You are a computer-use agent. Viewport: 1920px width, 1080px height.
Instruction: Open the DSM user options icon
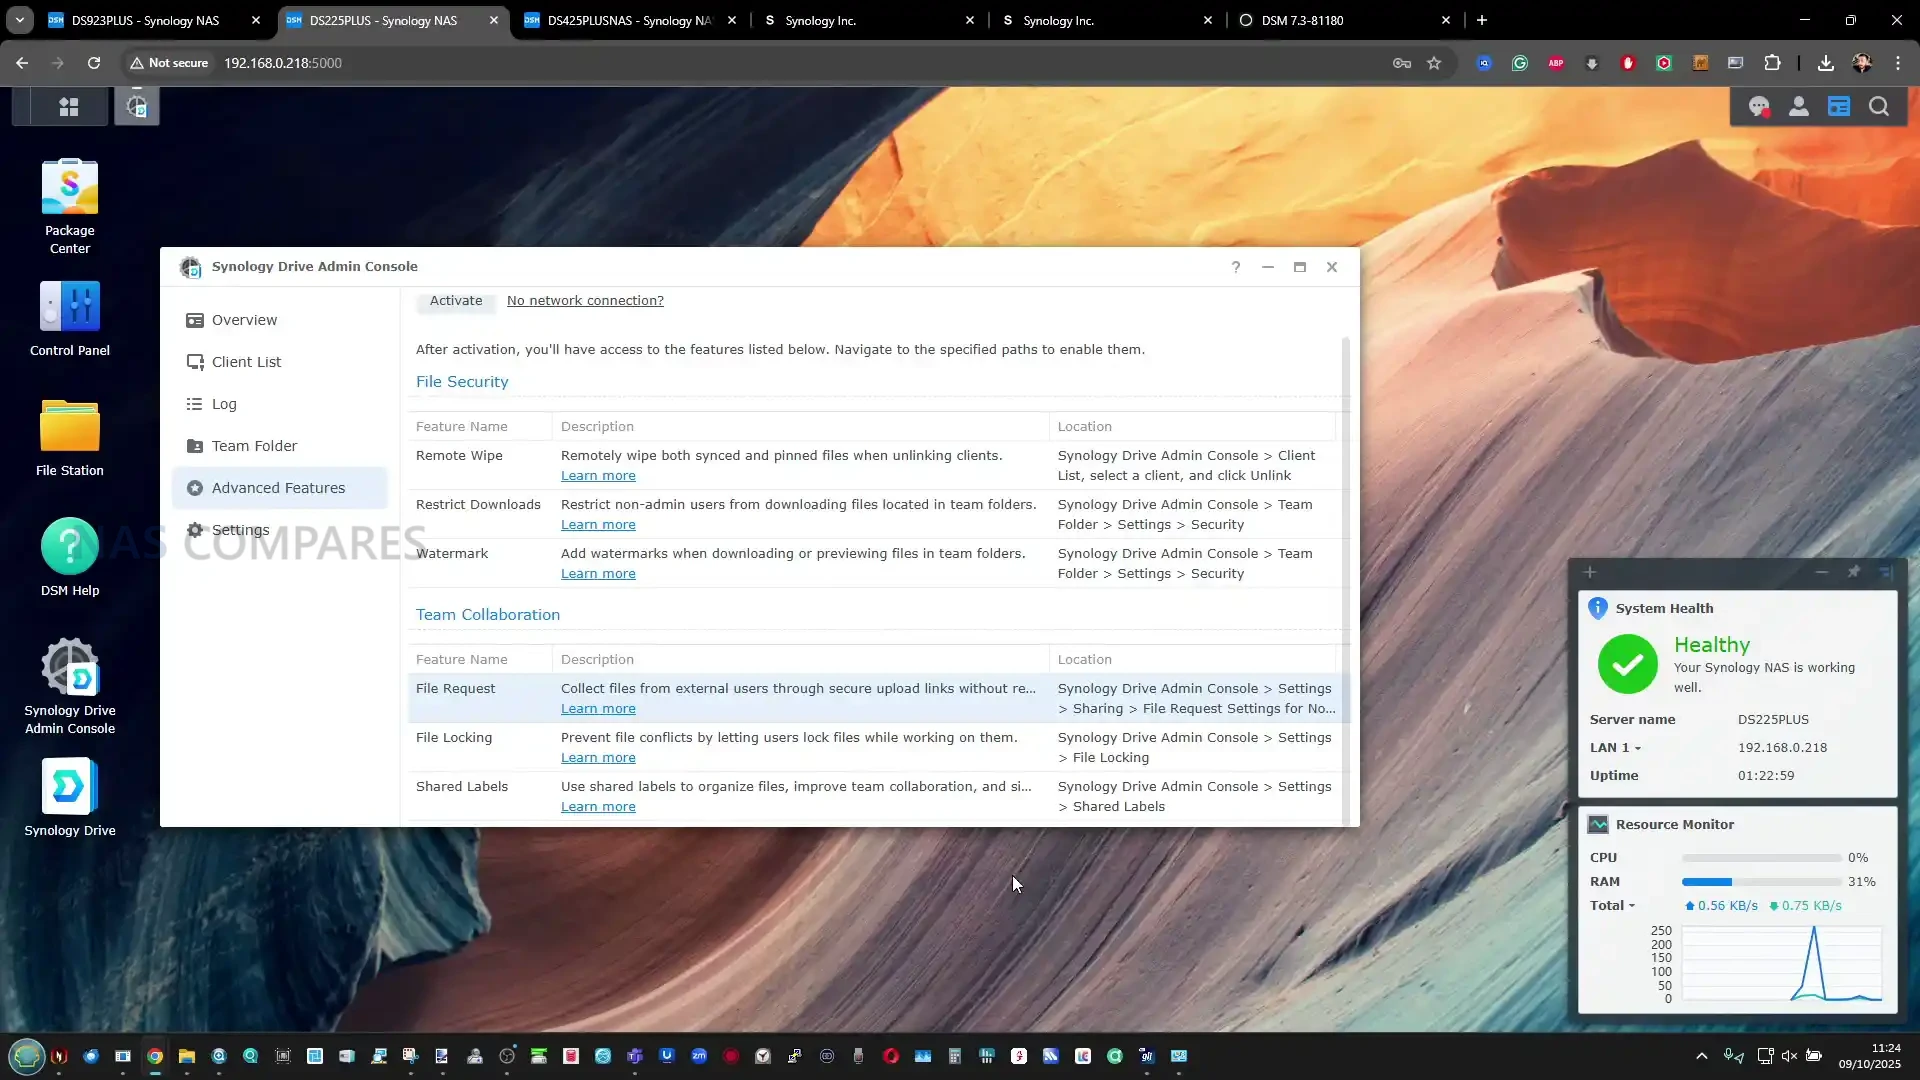pyautogui.click(x=1798, y=107)
